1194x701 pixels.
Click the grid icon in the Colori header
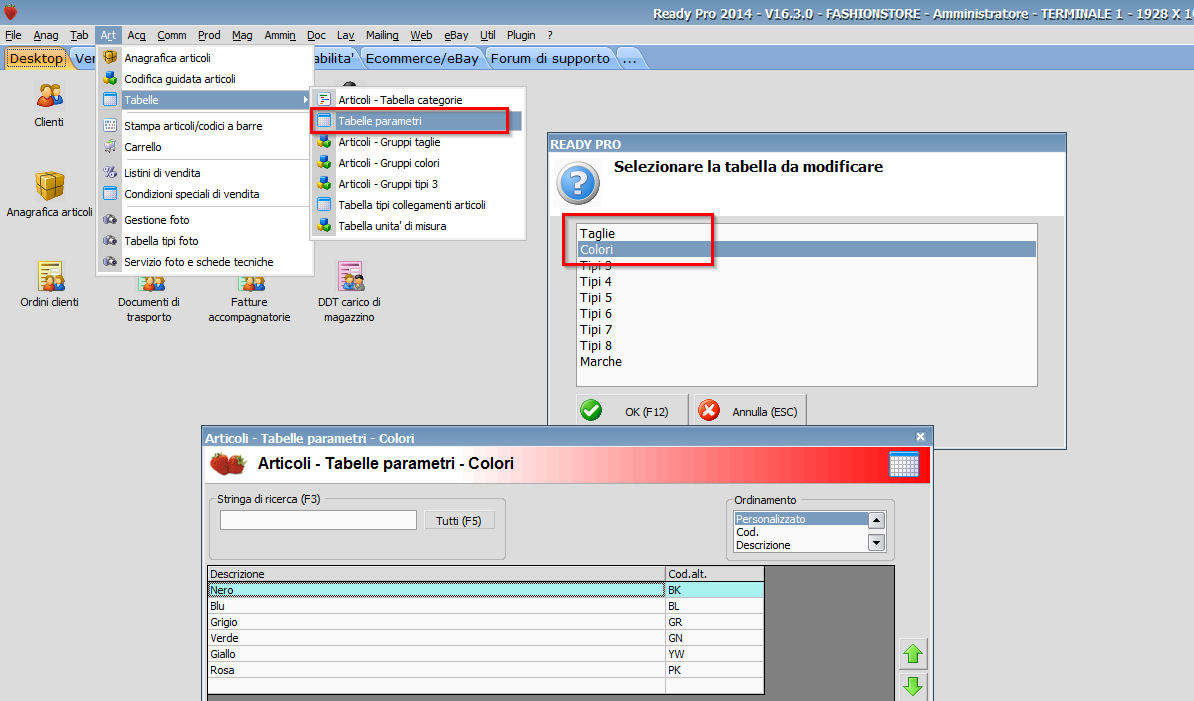coord(904,464)
